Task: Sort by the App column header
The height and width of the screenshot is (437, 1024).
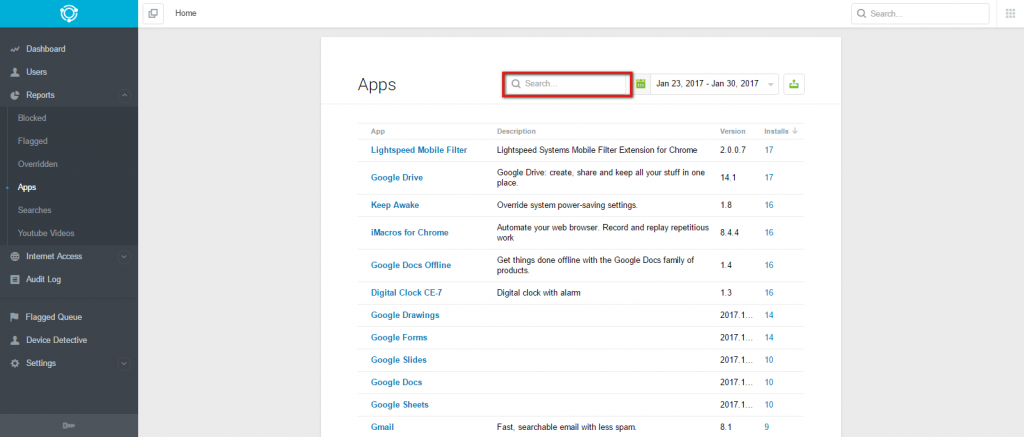Action: (377, 131)
